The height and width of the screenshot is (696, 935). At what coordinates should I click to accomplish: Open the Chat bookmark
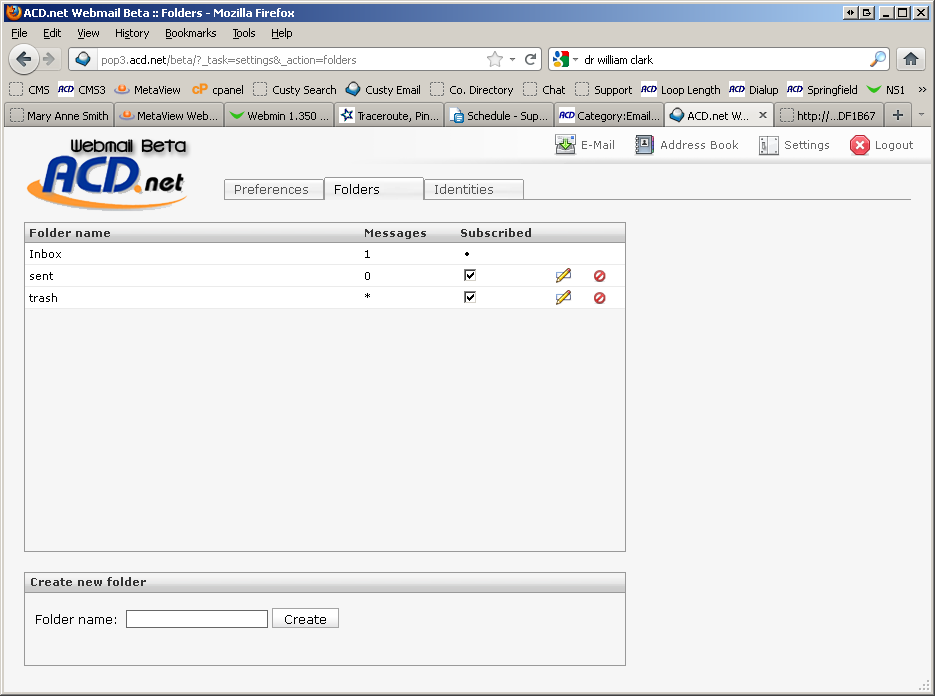pos(544,89)
